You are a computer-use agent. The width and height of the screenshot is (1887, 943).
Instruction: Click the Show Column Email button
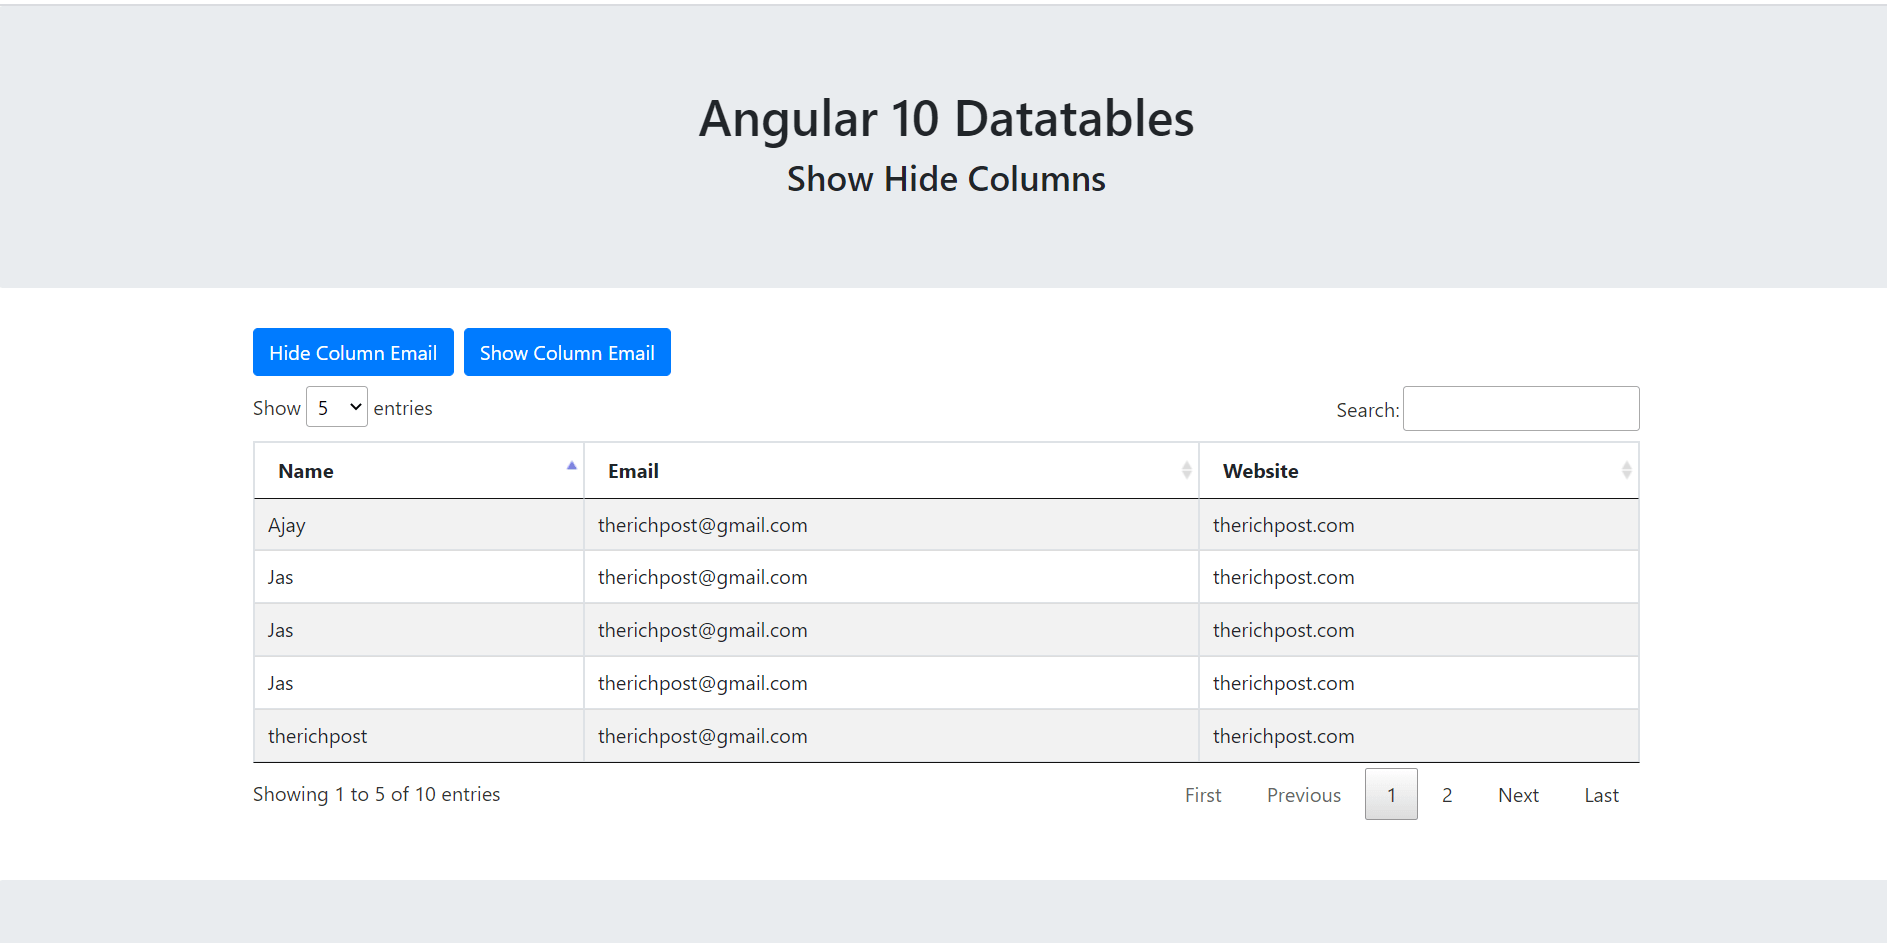pos(566,352)
